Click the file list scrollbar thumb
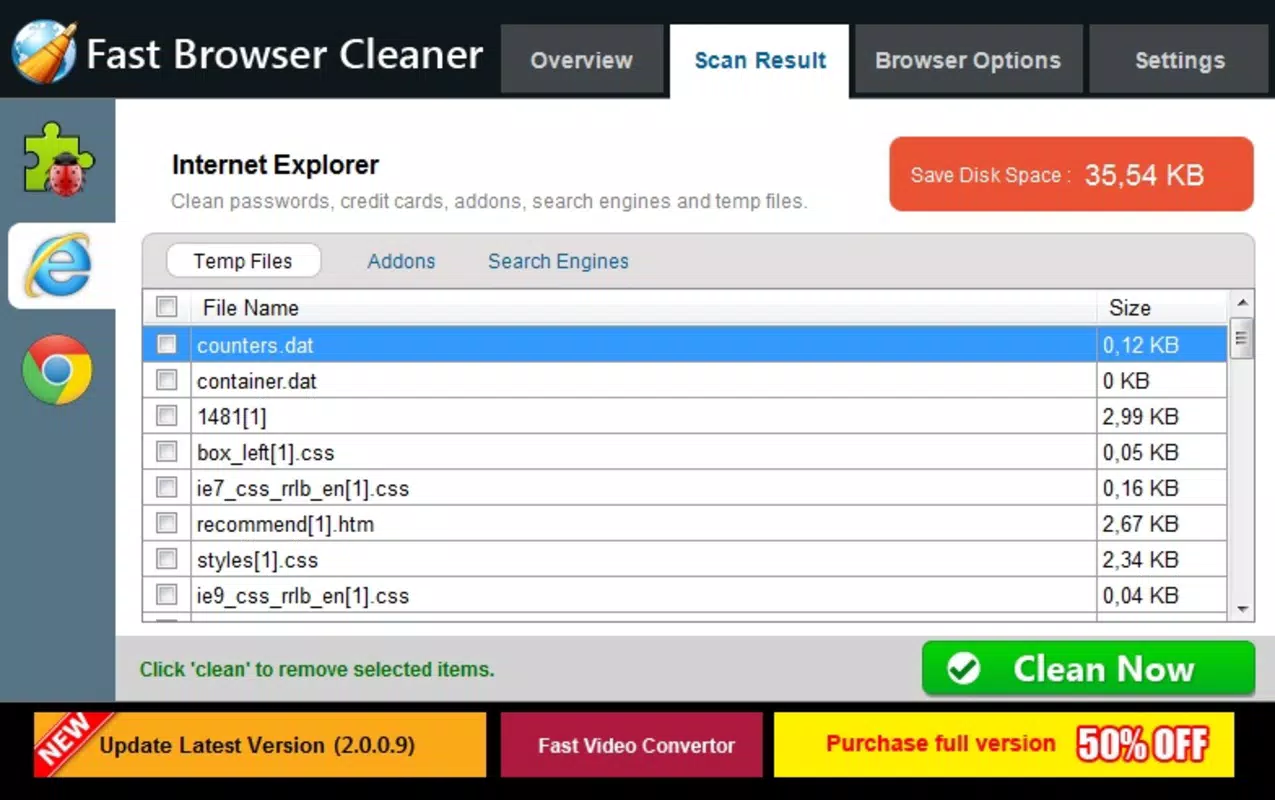The width and height of the screenshot is (1275, 800). click(x=1242, y=338)
